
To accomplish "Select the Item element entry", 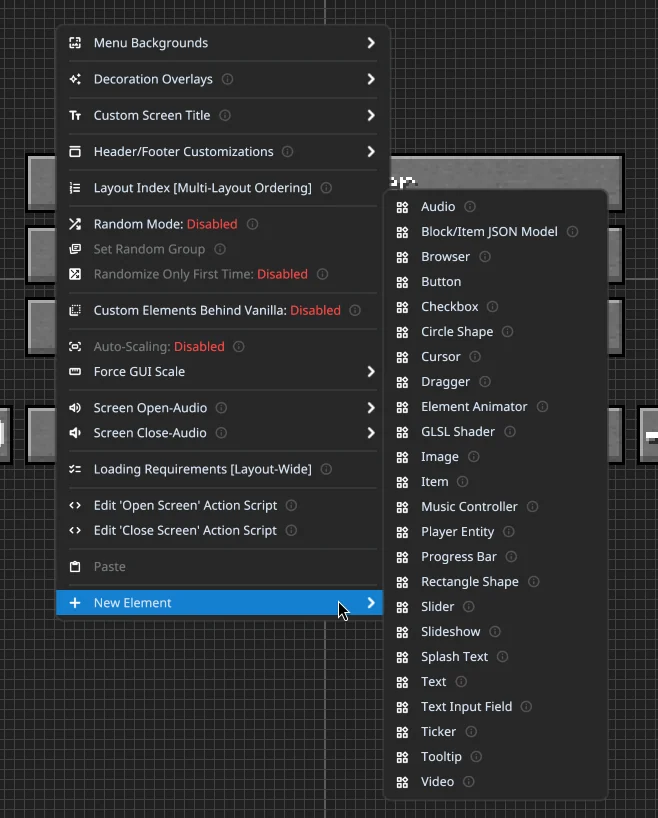I will click(496, 482).
